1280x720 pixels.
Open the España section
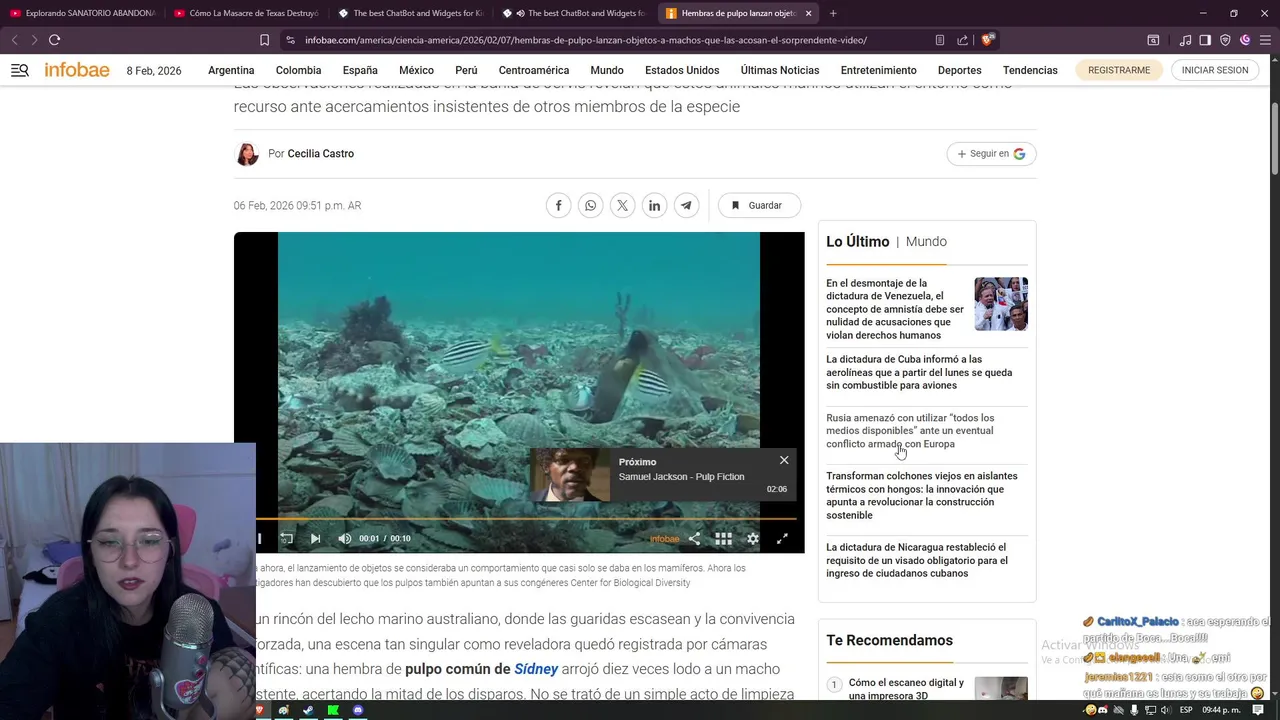[360, 70]
